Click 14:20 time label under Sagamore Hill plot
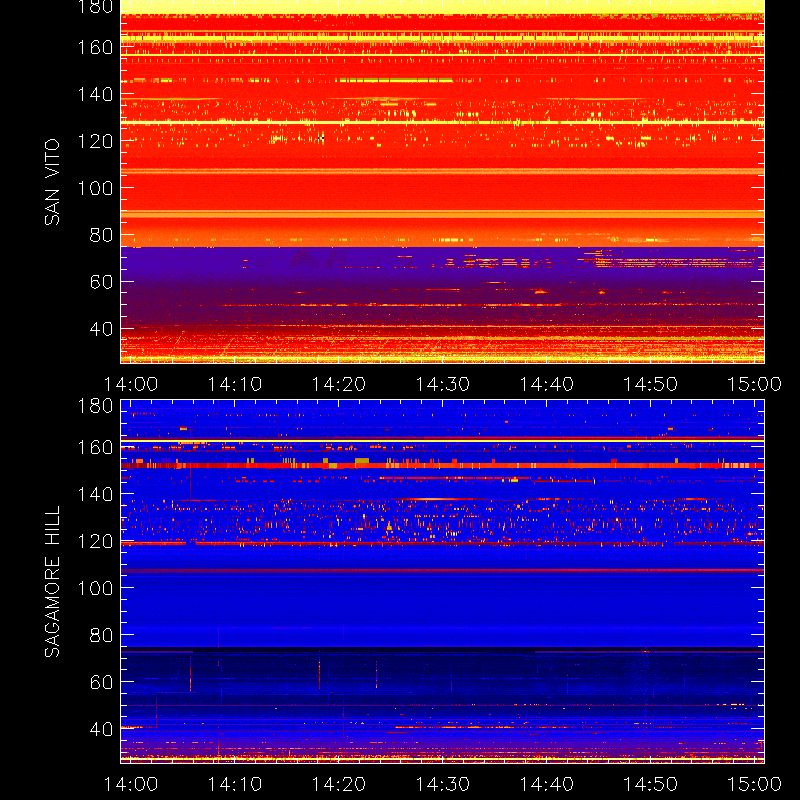 click(339, 784)
